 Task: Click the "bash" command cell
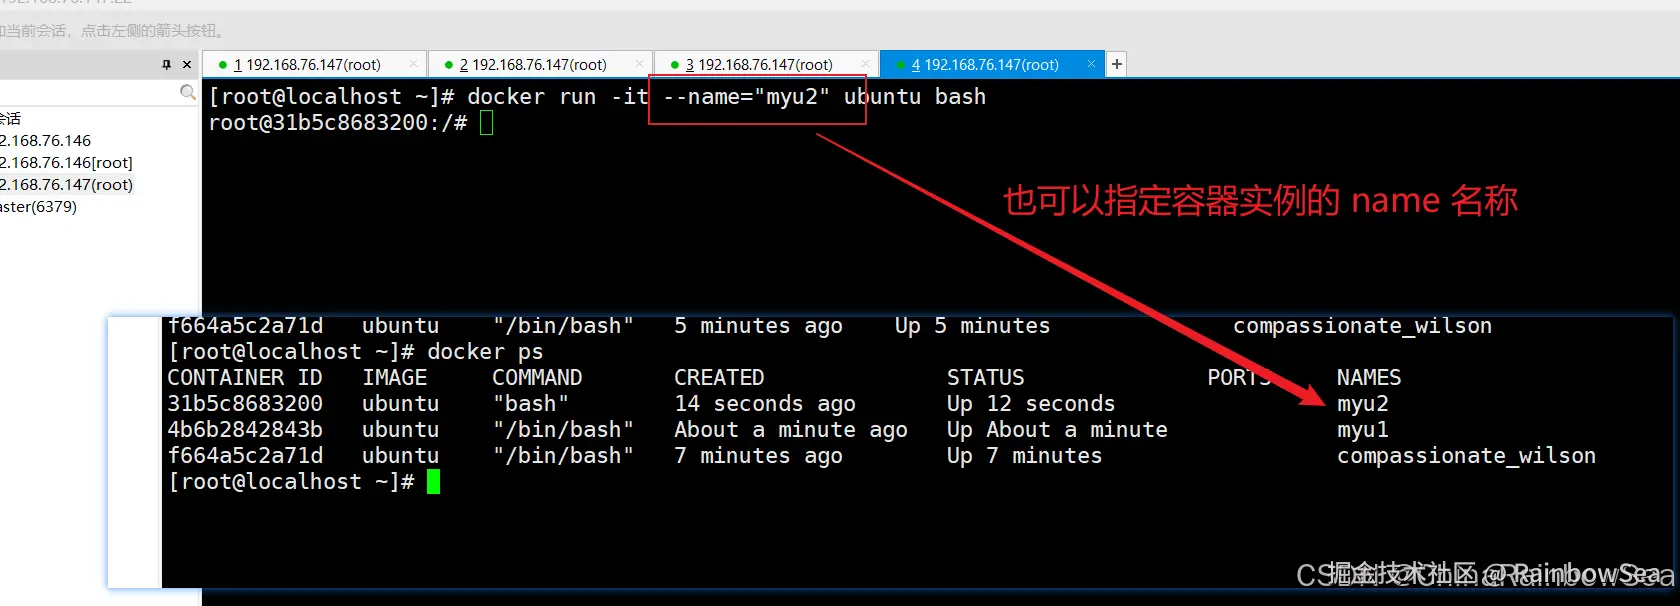tap(530, 404)
